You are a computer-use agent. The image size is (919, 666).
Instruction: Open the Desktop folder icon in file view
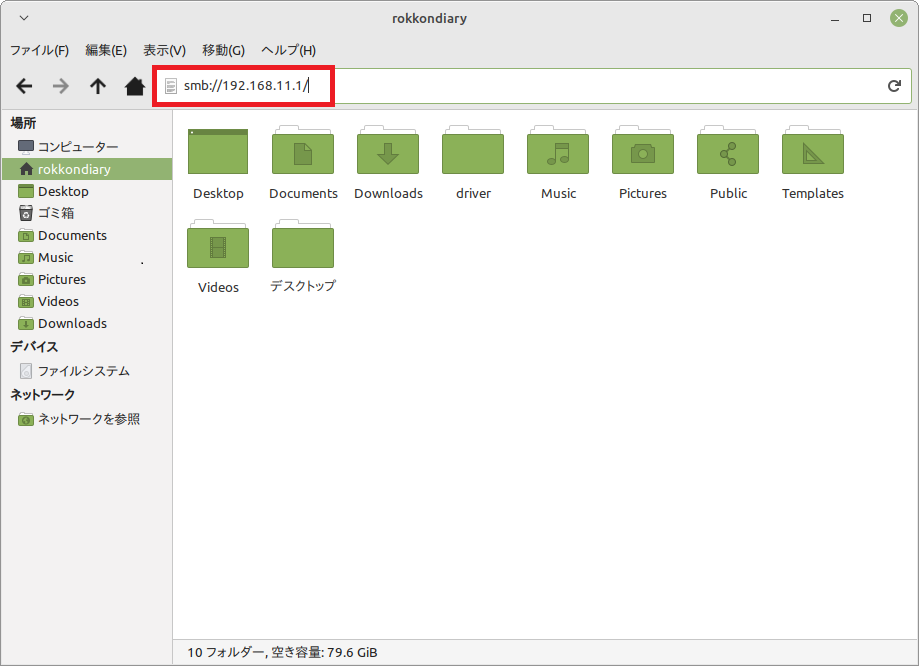218,151
